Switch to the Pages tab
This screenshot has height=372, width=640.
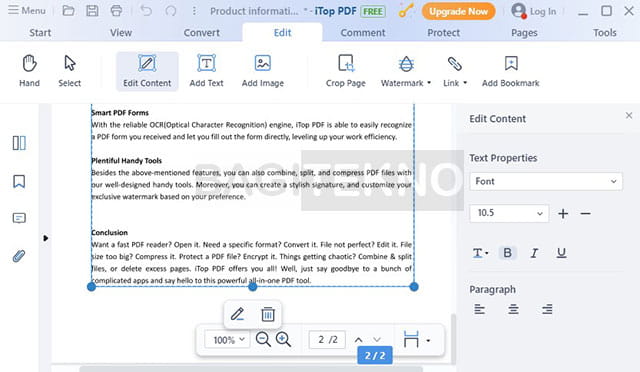tap(524, 33)
